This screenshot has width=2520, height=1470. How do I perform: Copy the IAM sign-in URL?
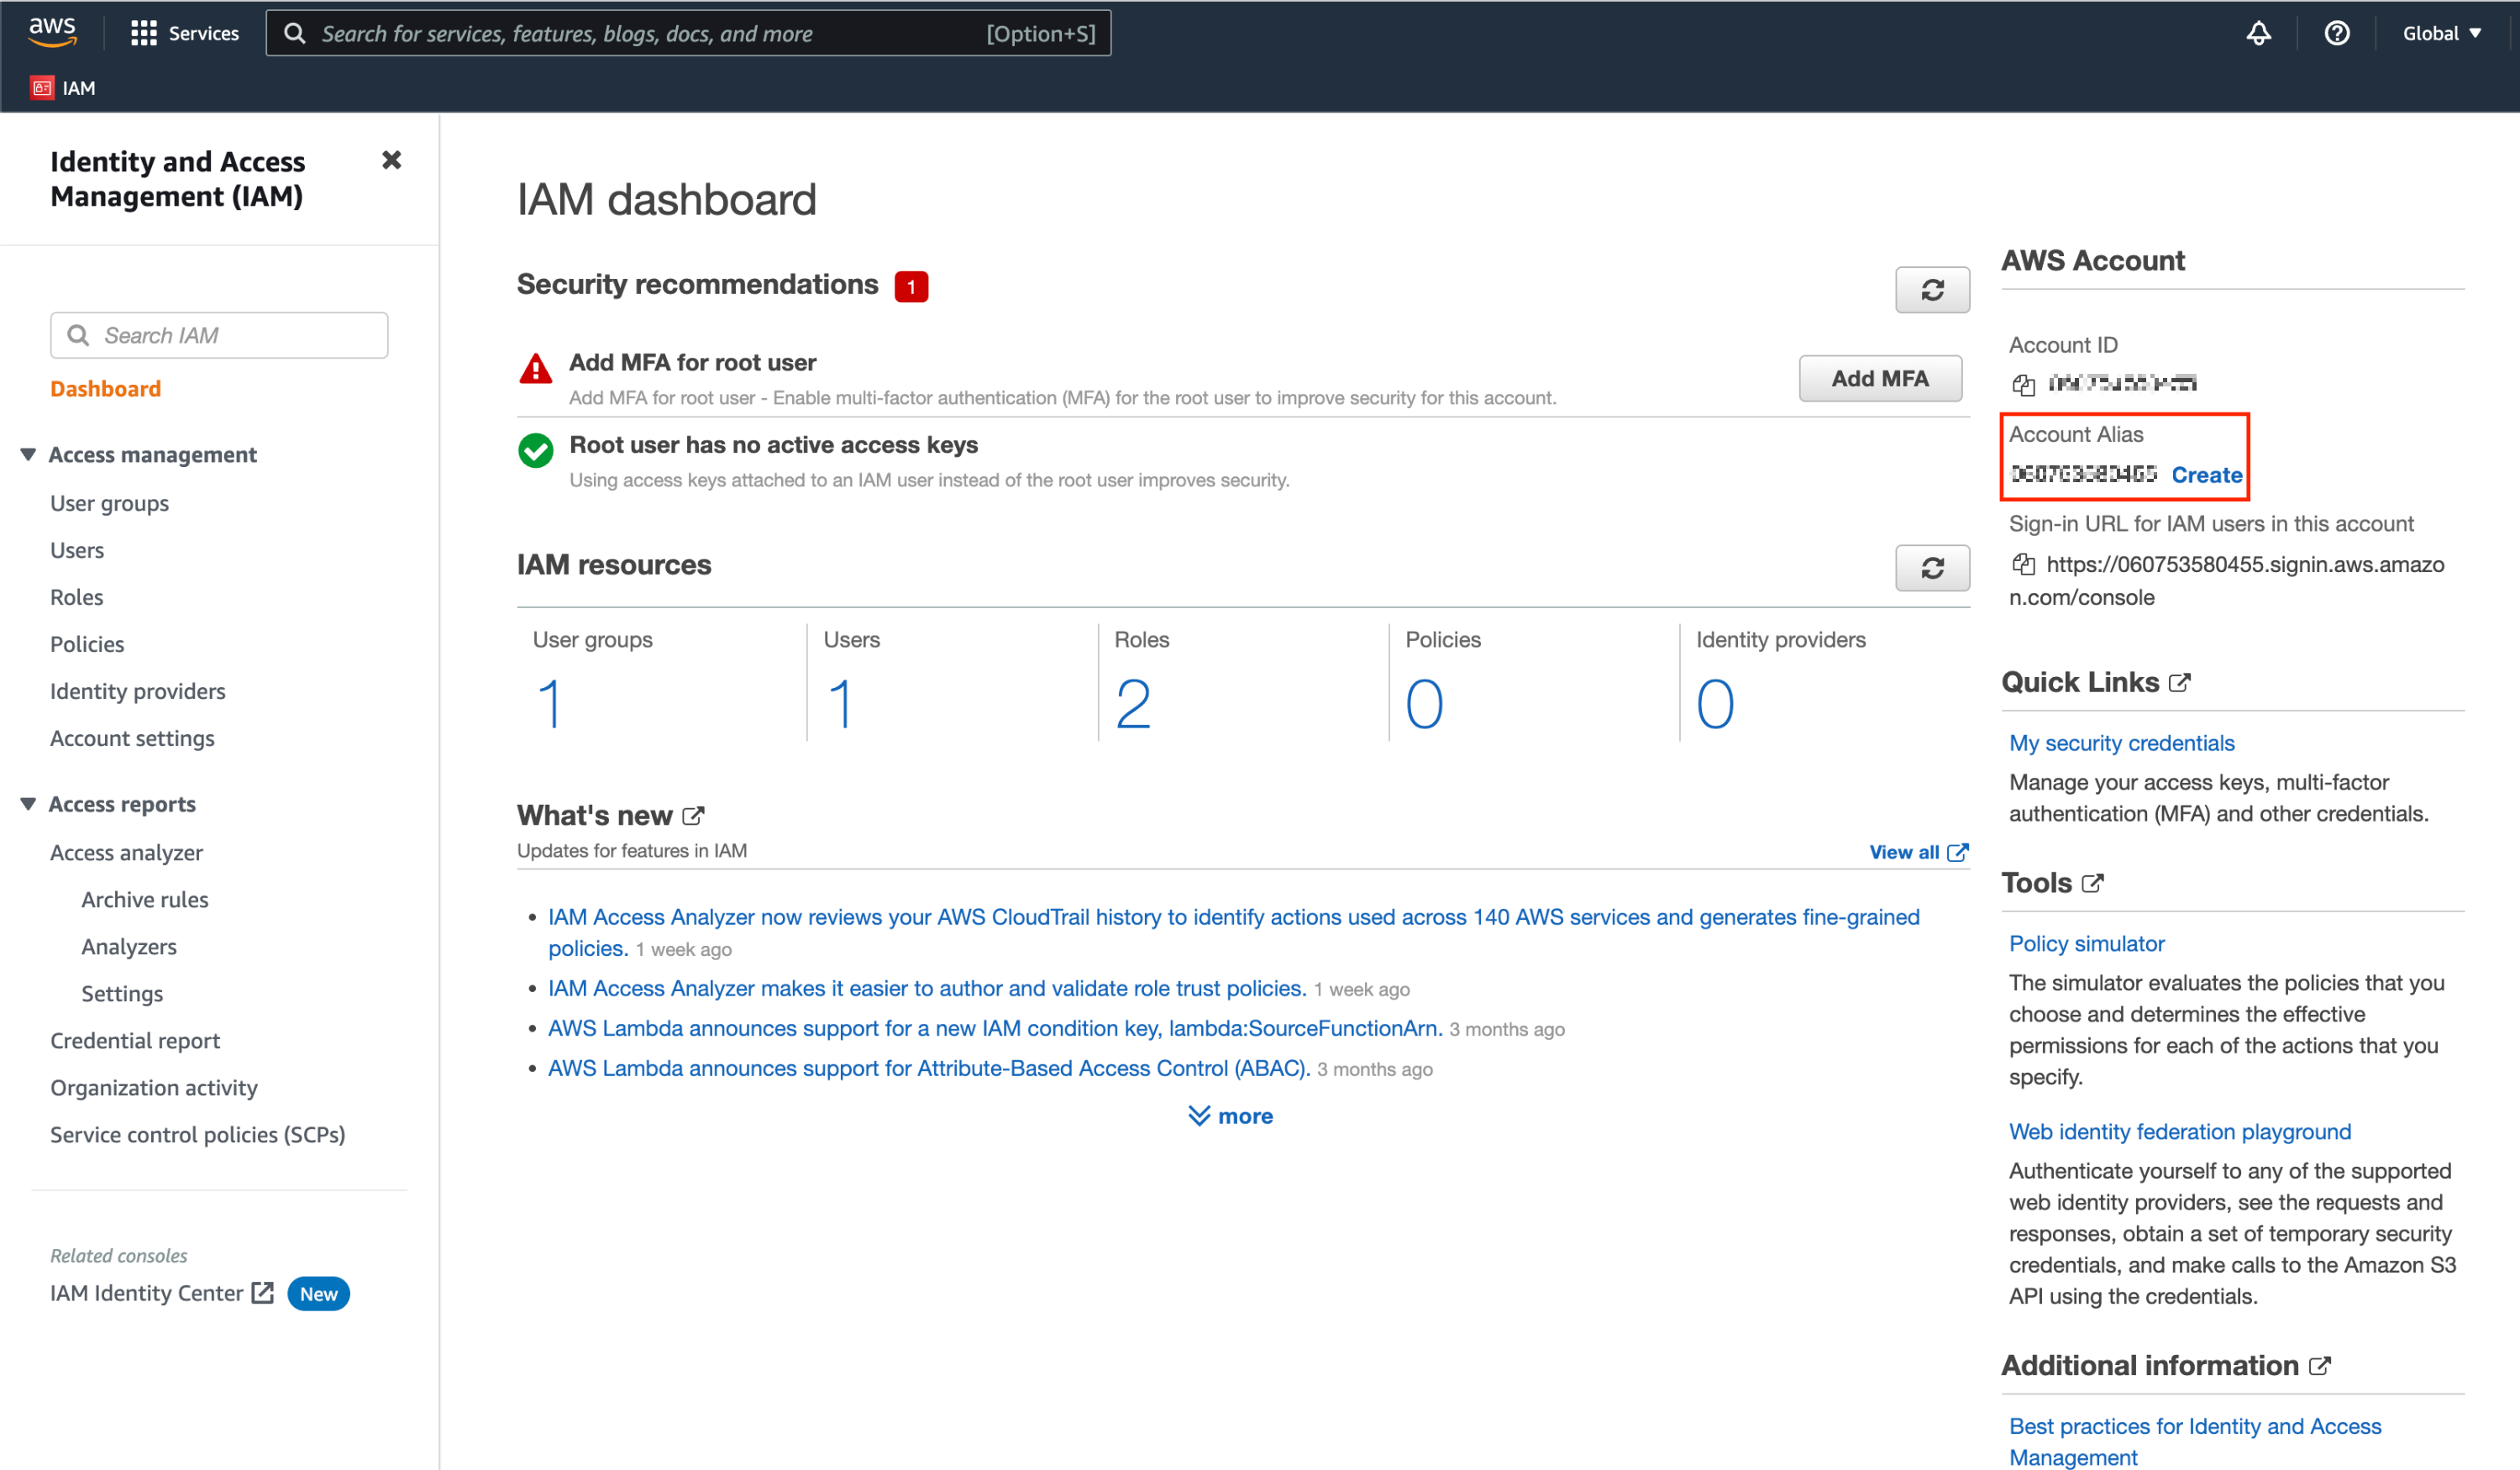coord(2023,565)
